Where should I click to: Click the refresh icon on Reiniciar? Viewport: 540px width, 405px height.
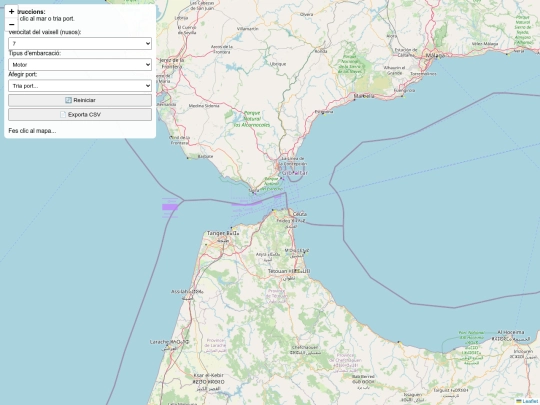click(x=68, y=100)
